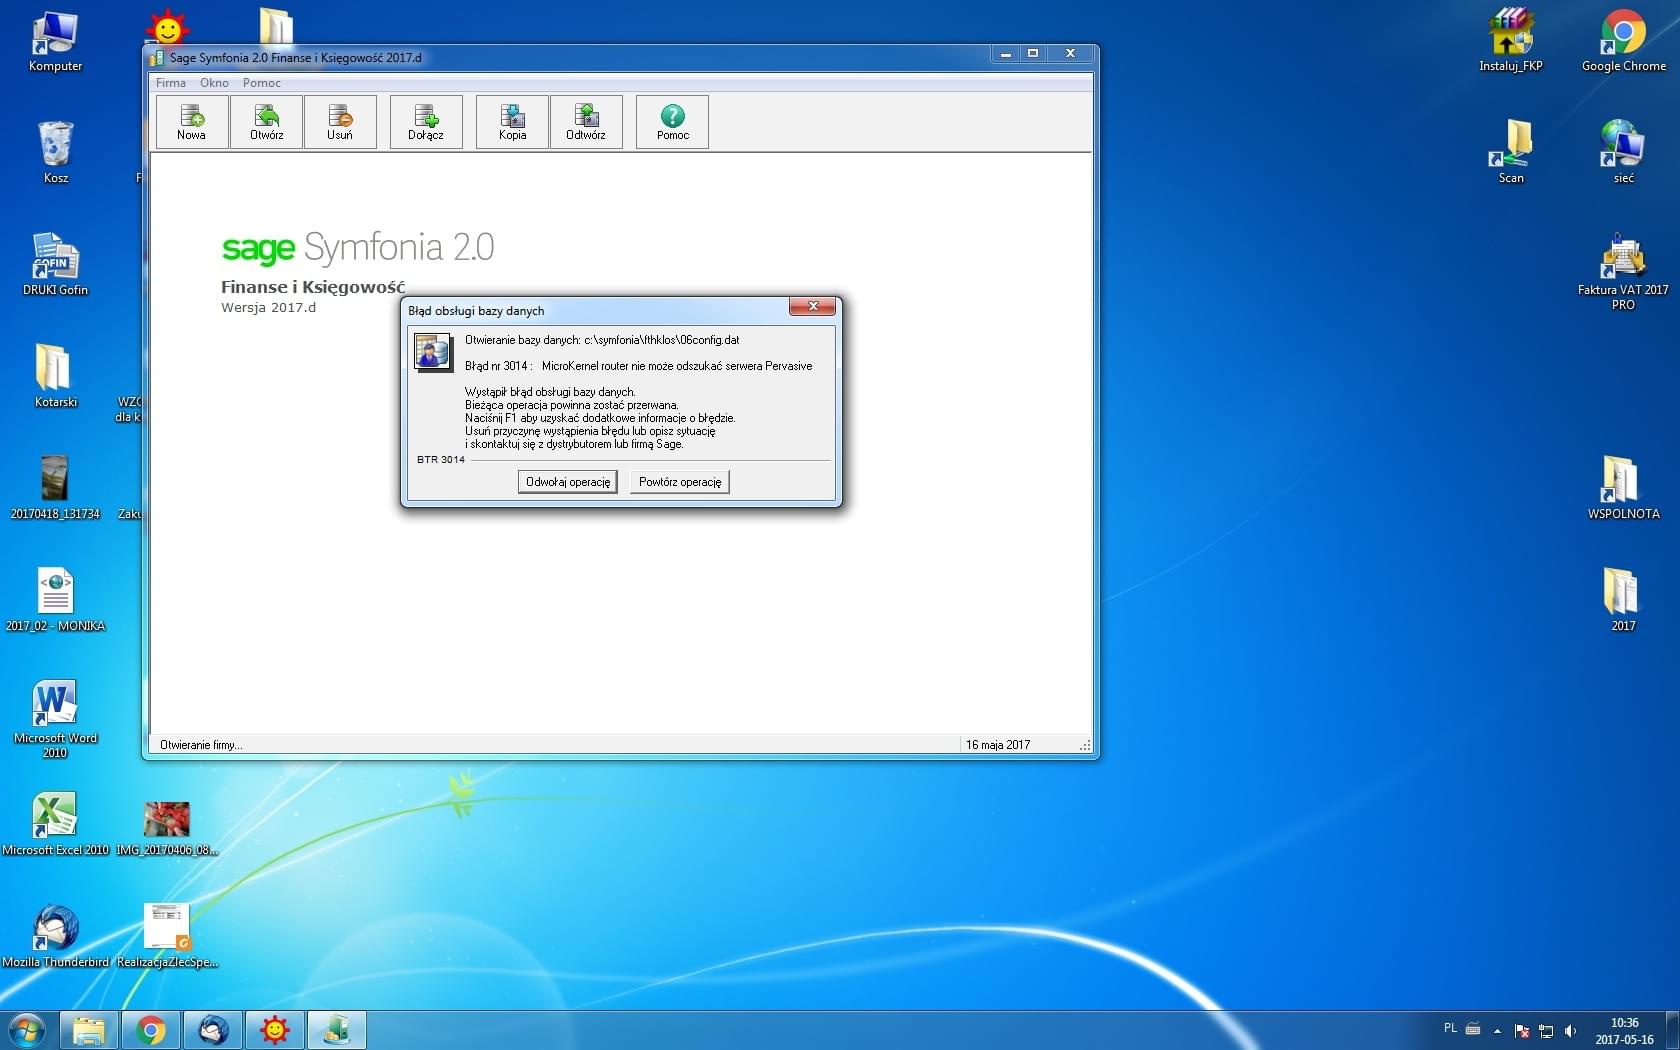The height and width of the screenshot is (1050, 1680).
Task: Select Microsoft Word 2010 shortcut
Action: click(55, 719)
